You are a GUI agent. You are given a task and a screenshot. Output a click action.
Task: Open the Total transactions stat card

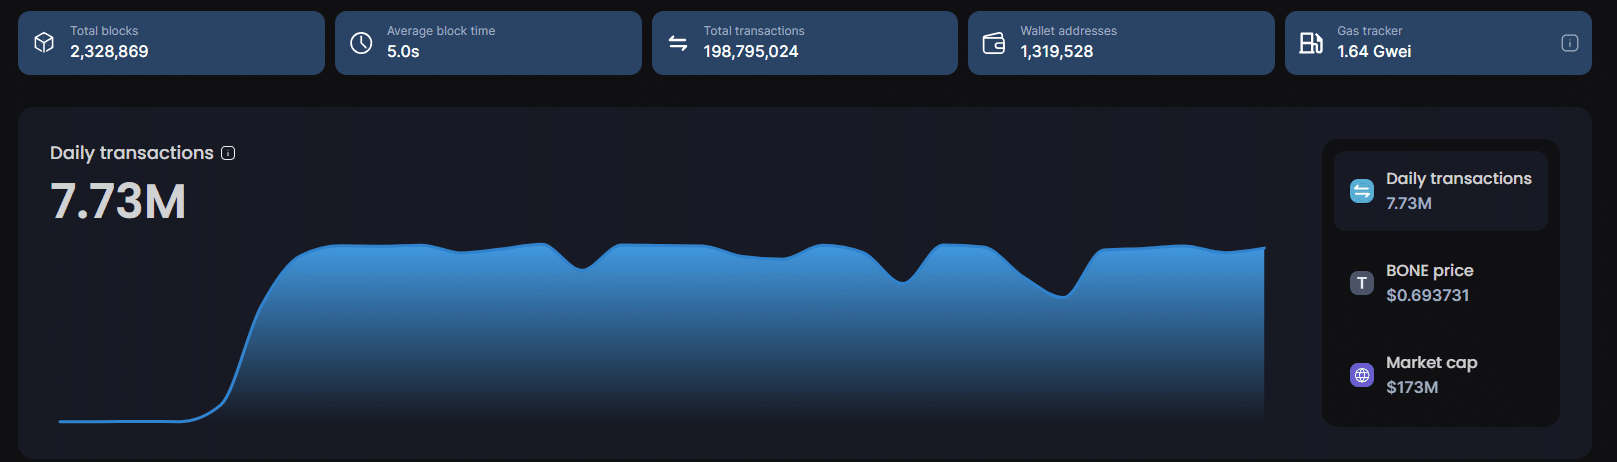pos(805,43)
